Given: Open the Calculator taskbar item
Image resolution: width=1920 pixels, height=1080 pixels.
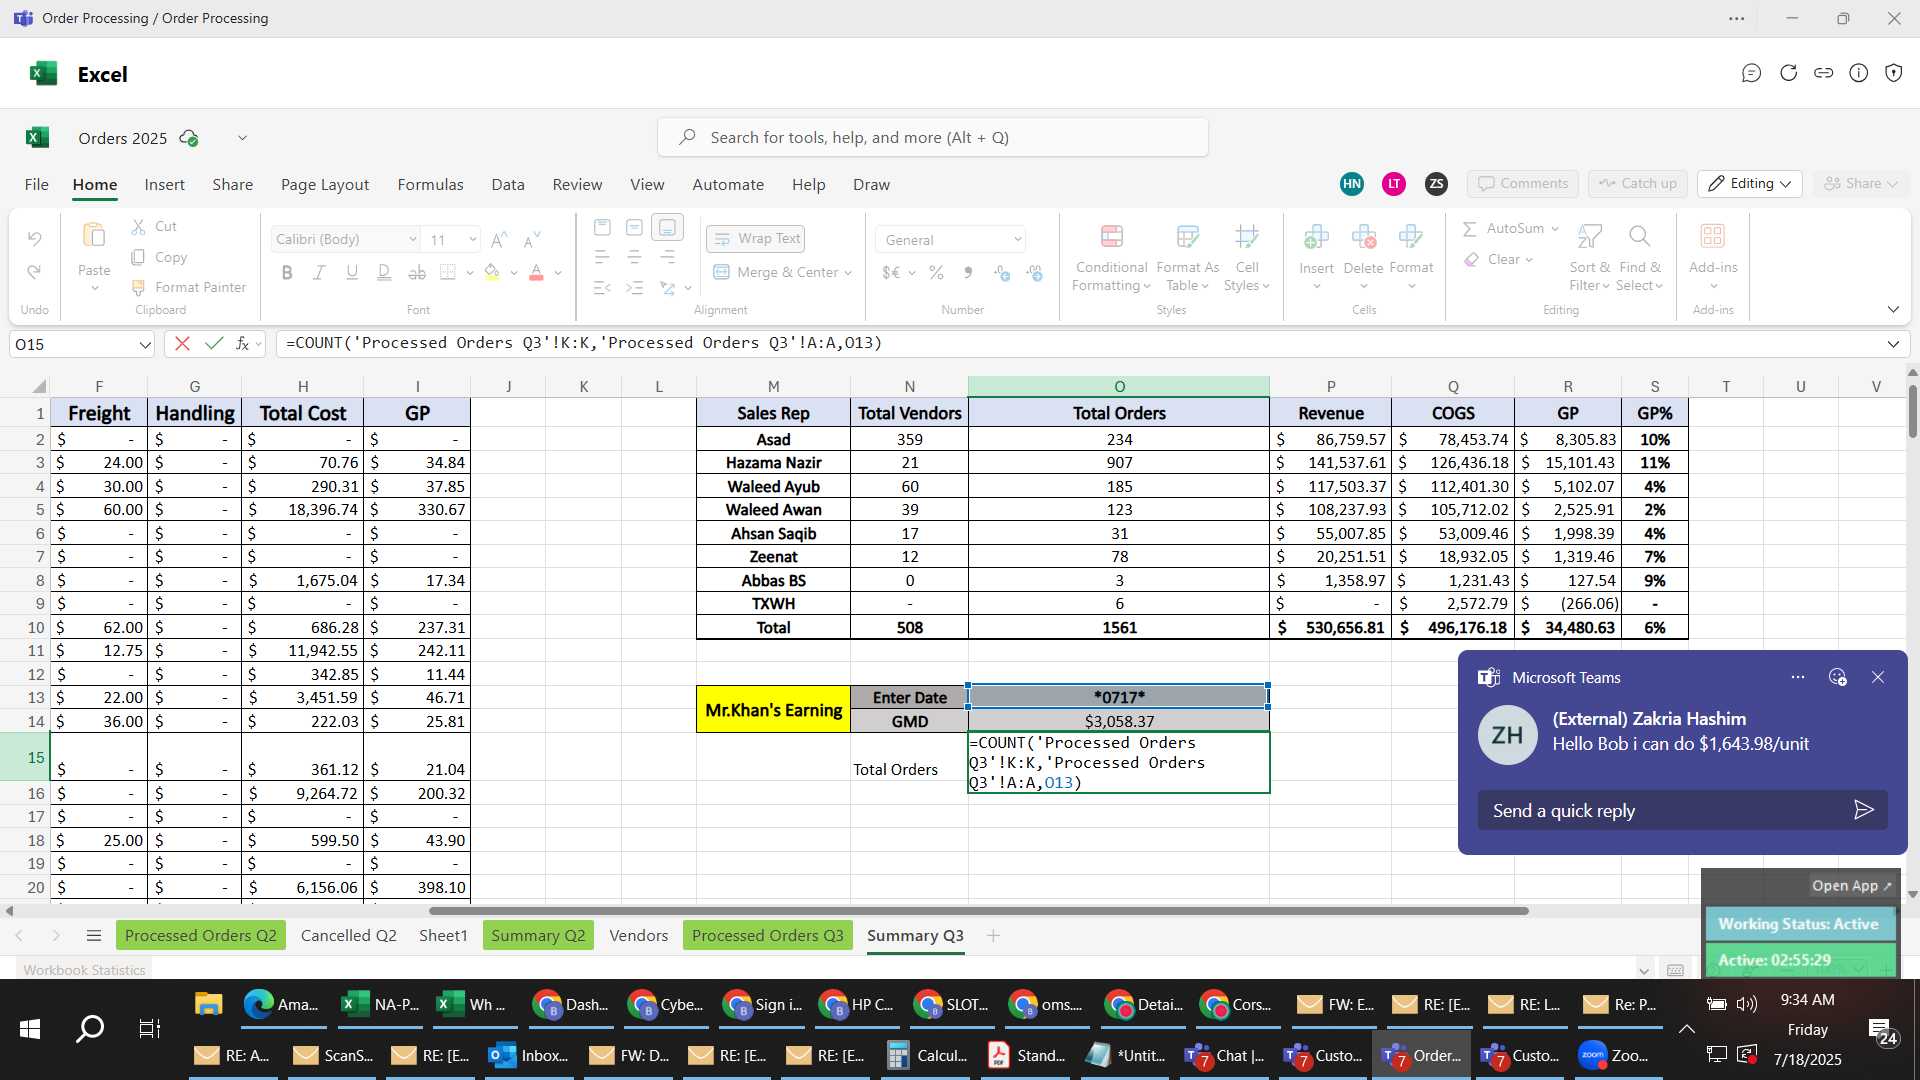Looking at the screenshot, I should [x=928, y=1055].
